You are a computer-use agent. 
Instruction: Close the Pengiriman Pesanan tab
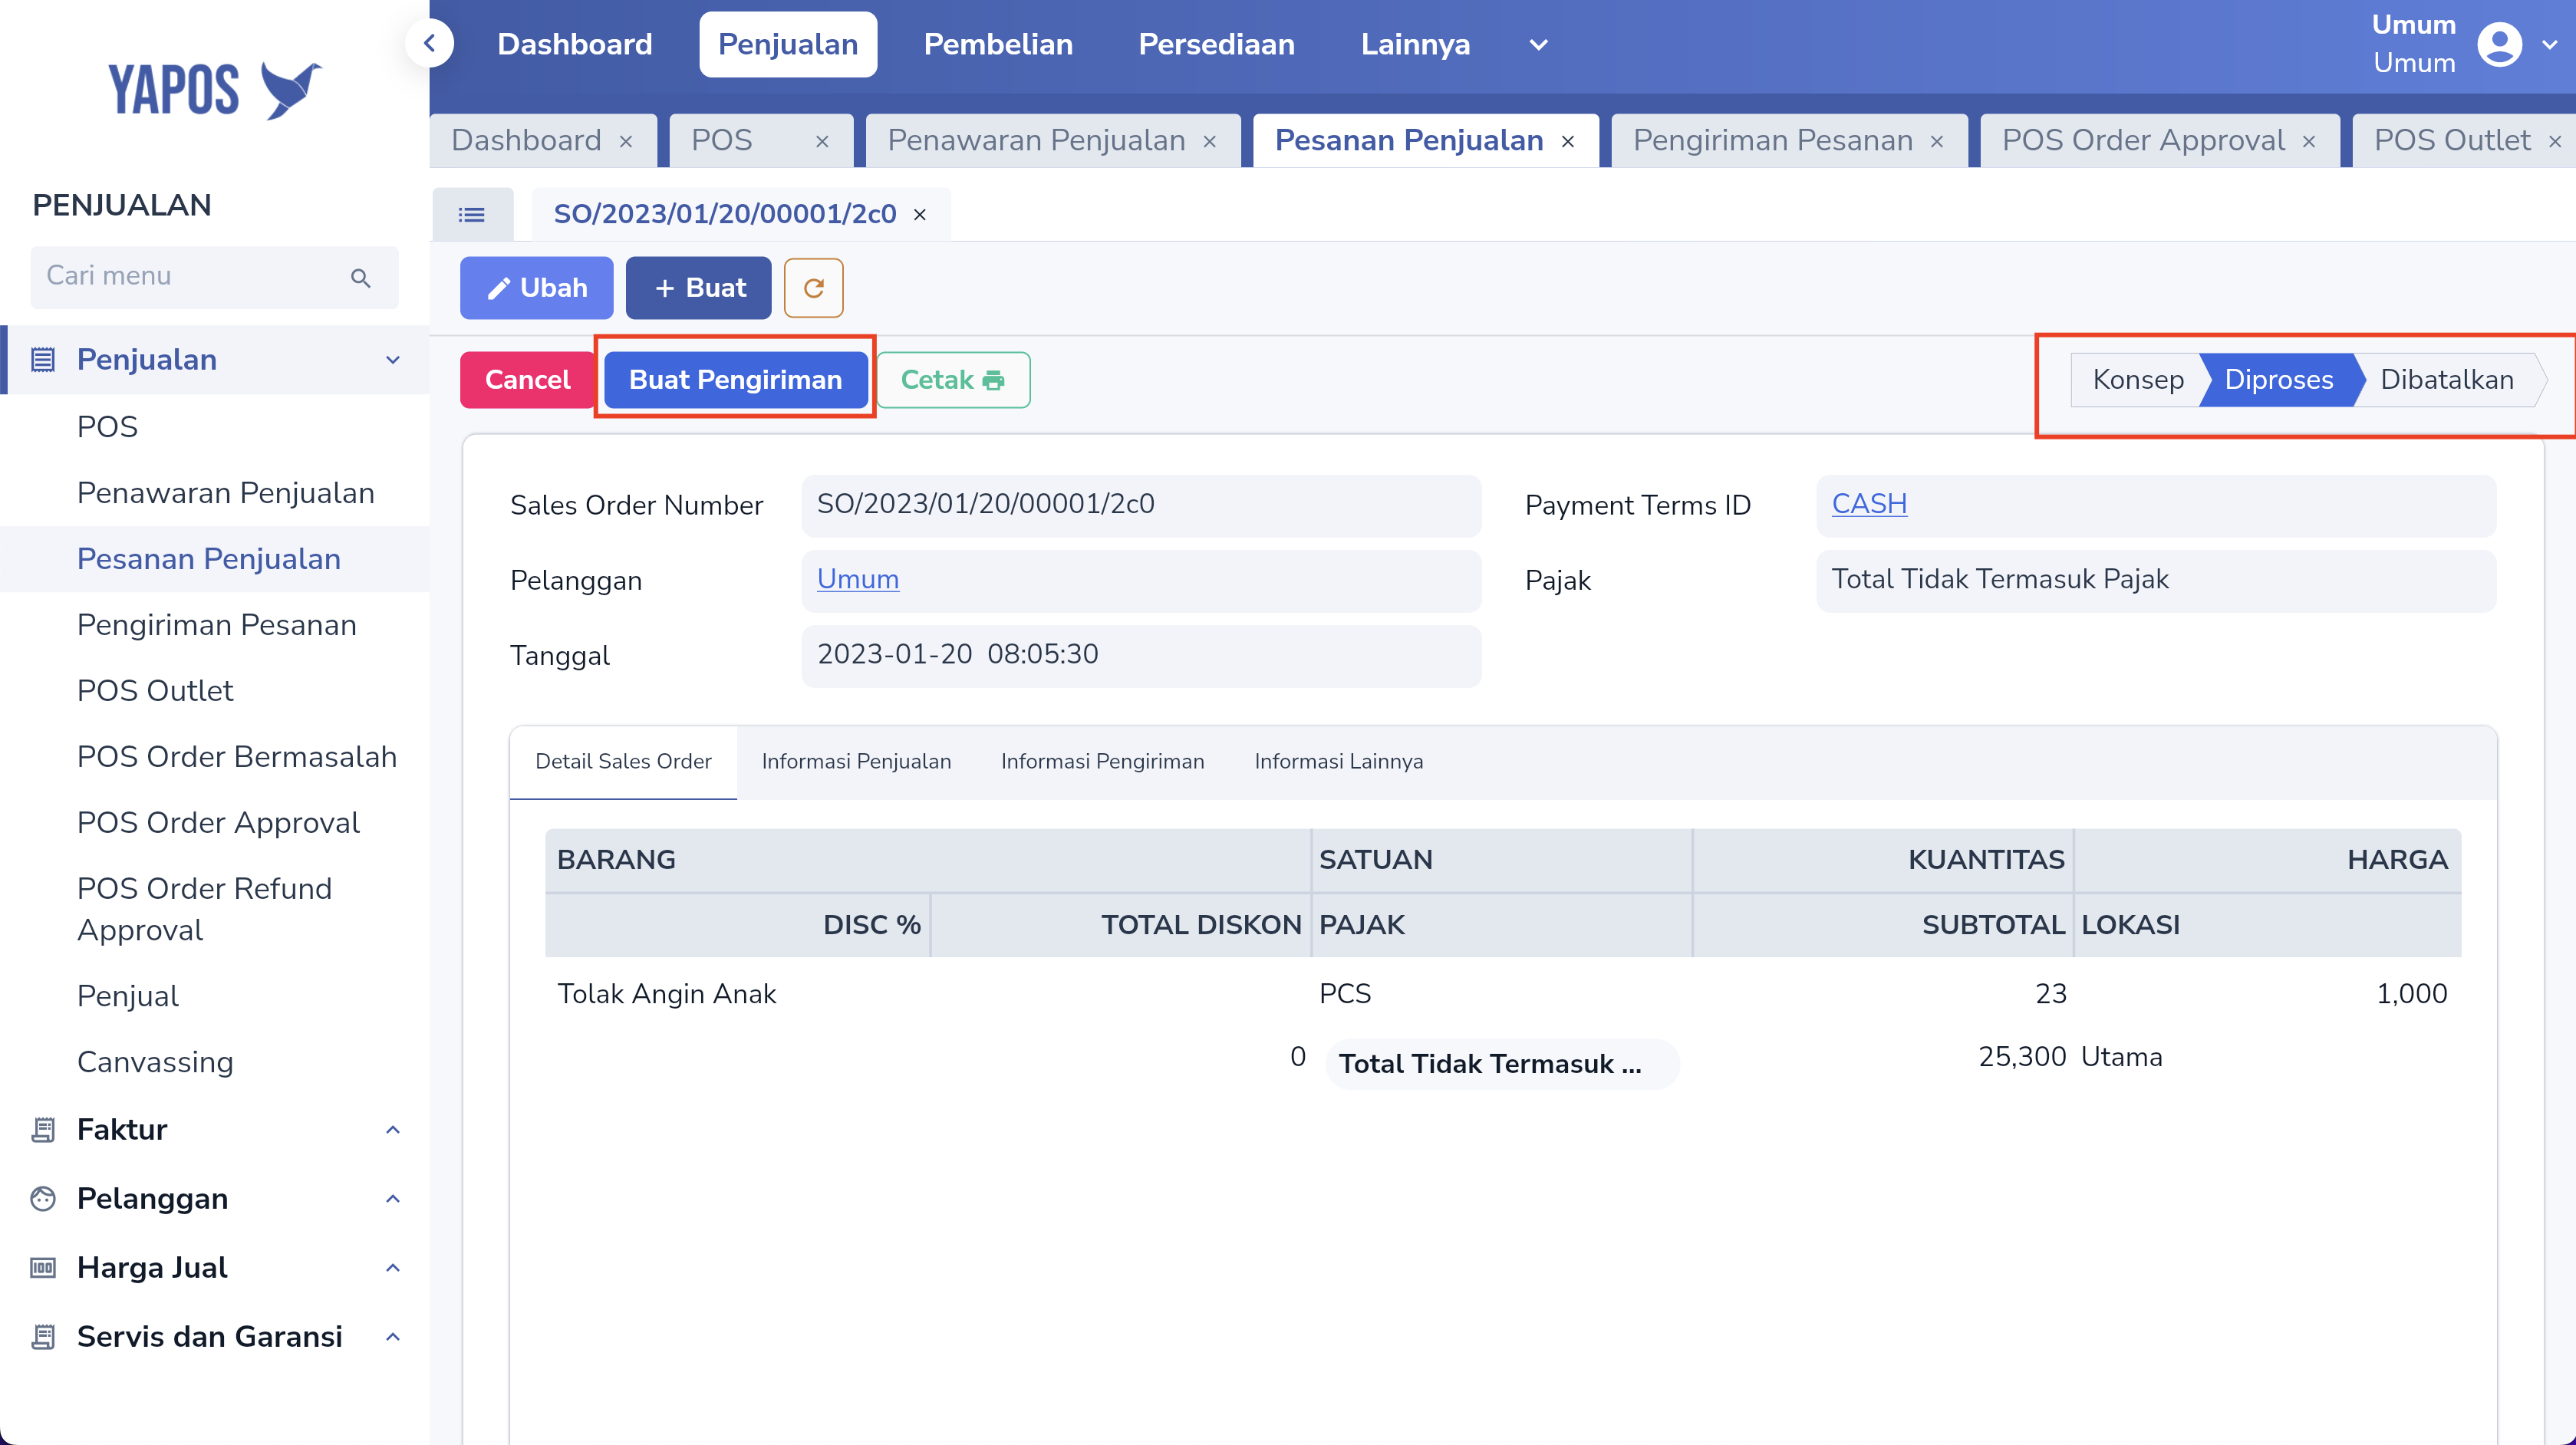click(1937, 142)
